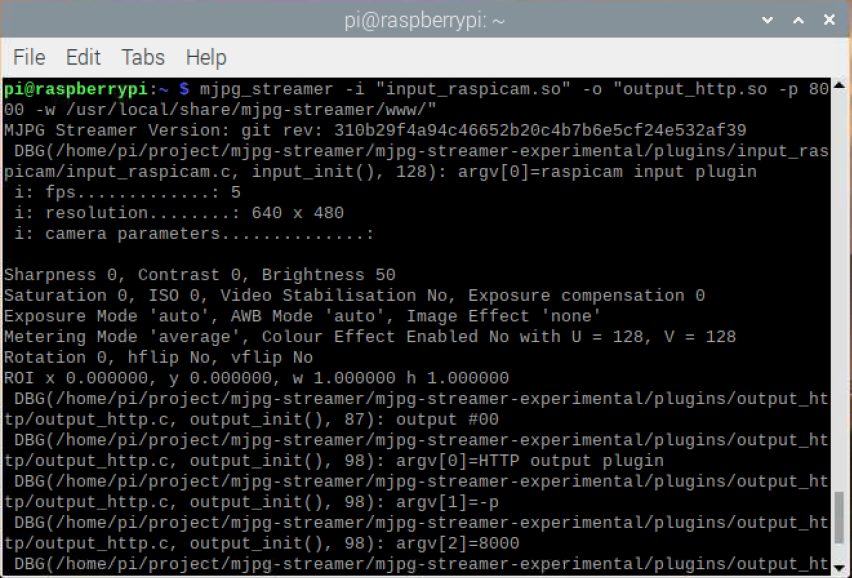Click Image Effect 'none' text

pos(504,316)
